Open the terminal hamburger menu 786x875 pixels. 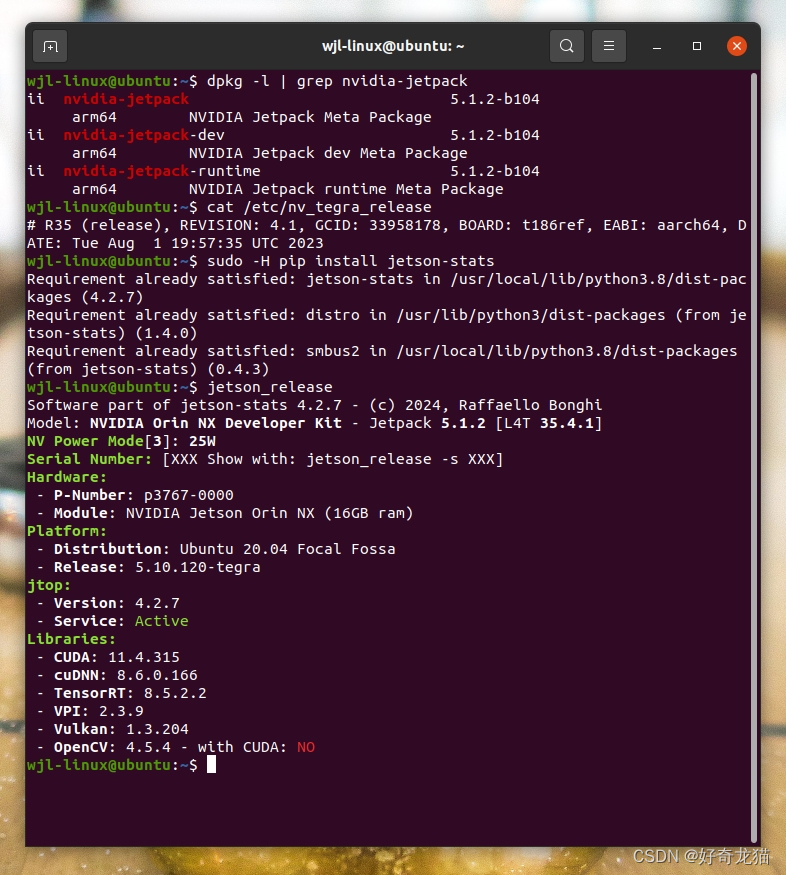point(609,46)
